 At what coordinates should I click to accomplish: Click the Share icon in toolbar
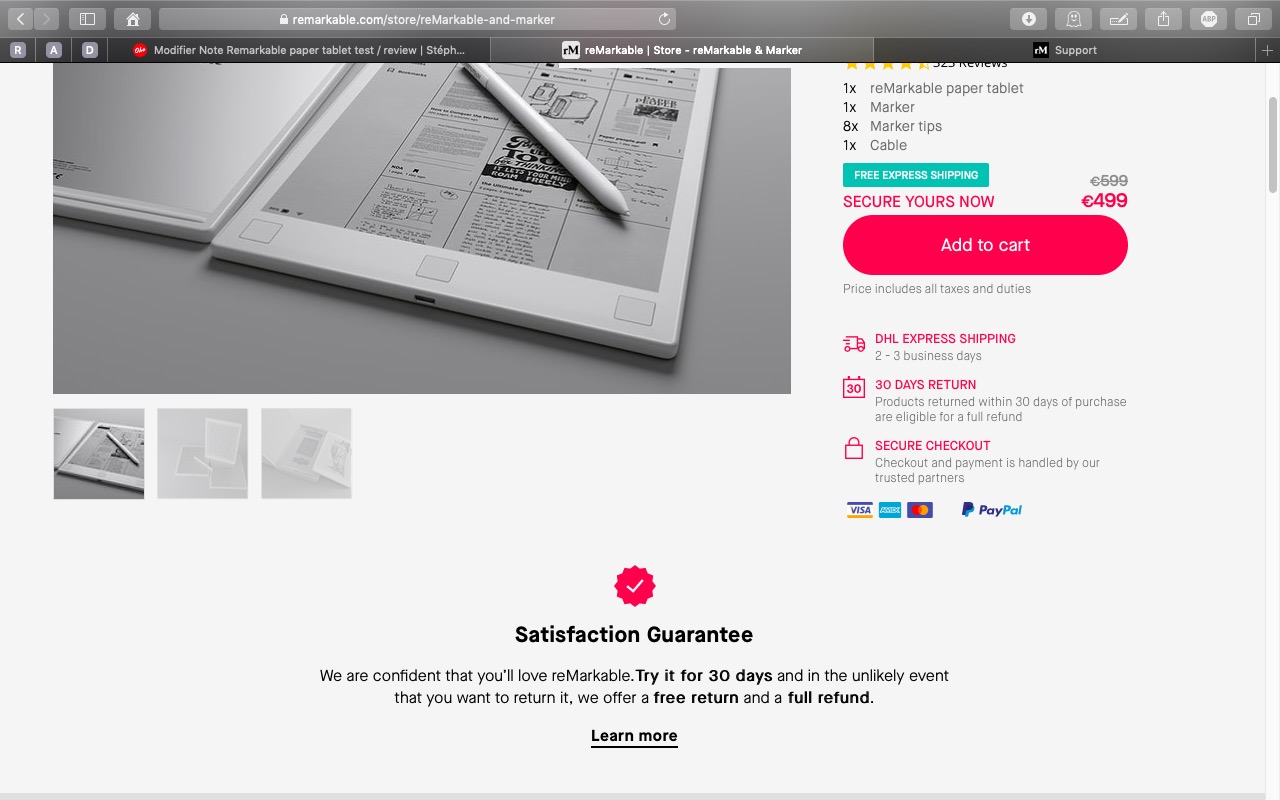click(1163, 19)
